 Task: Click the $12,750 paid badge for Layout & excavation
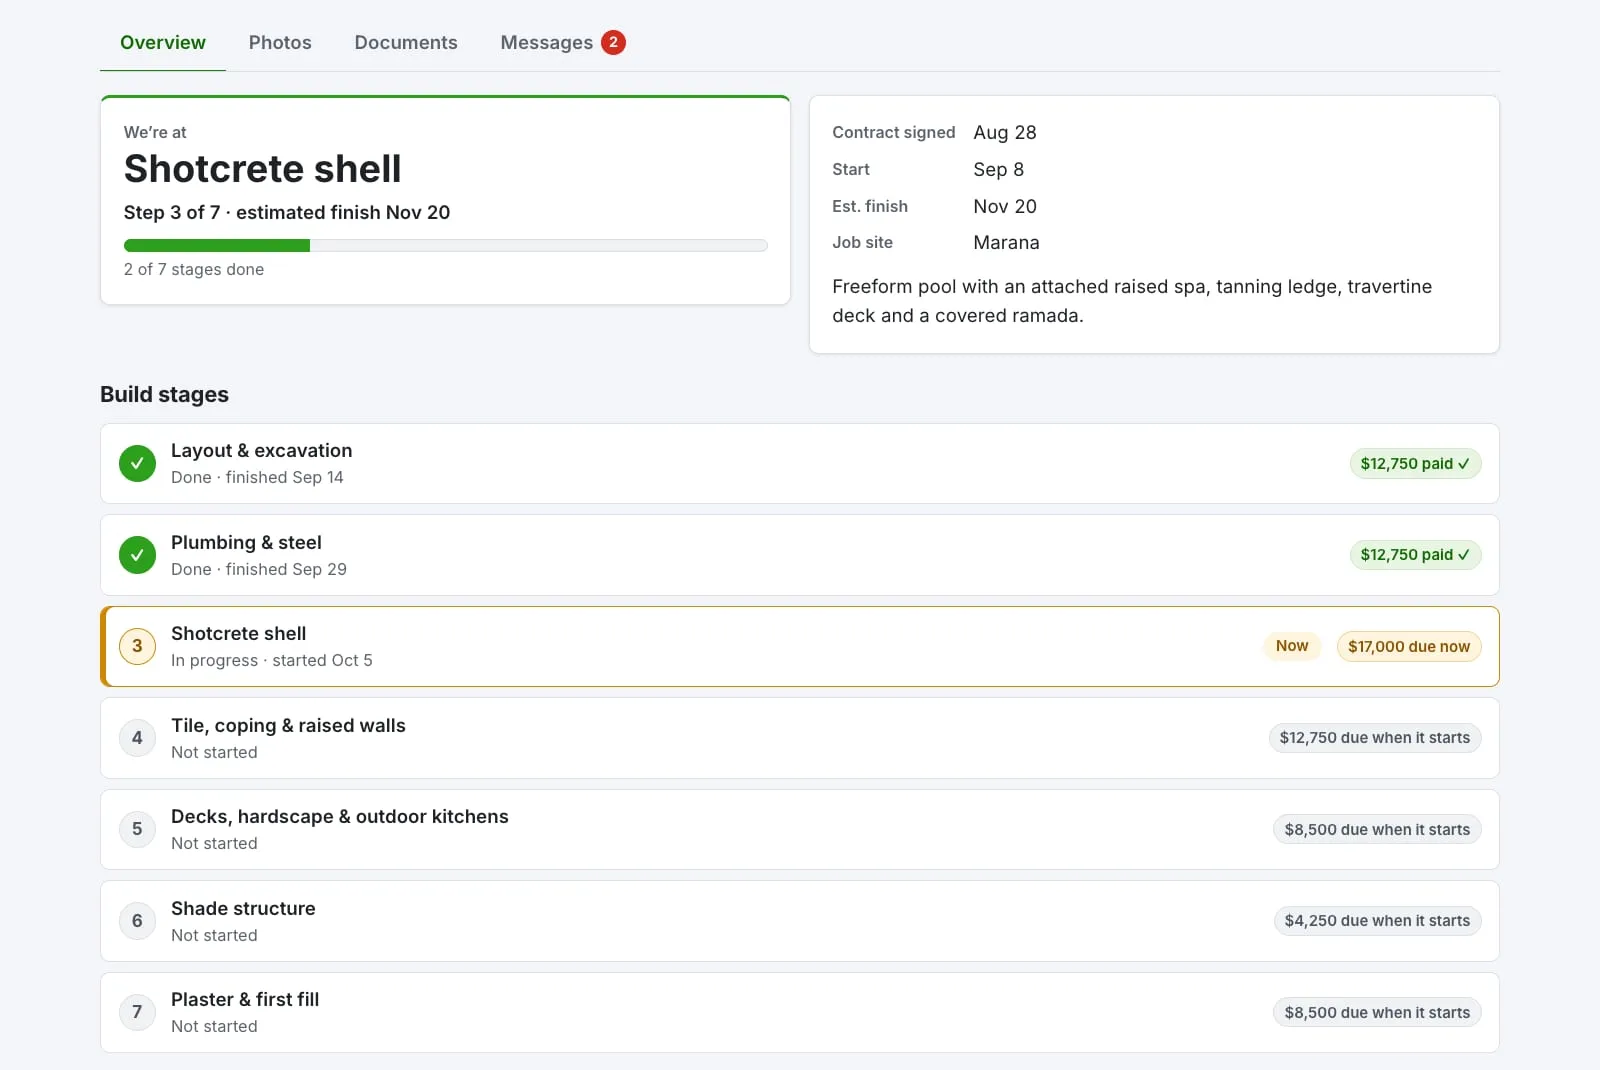[x=1415, y=464]
